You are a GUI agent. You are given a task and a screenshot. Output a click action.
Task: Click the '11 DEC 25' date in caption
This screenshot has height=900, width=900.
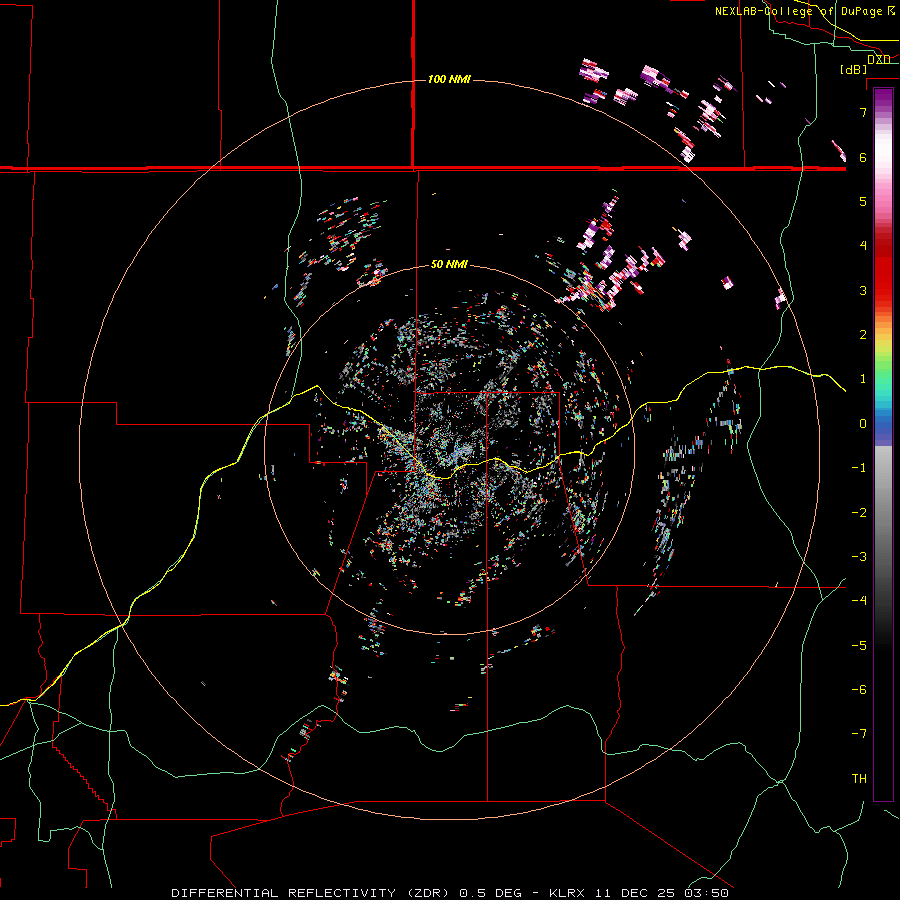tap(635, 893)
